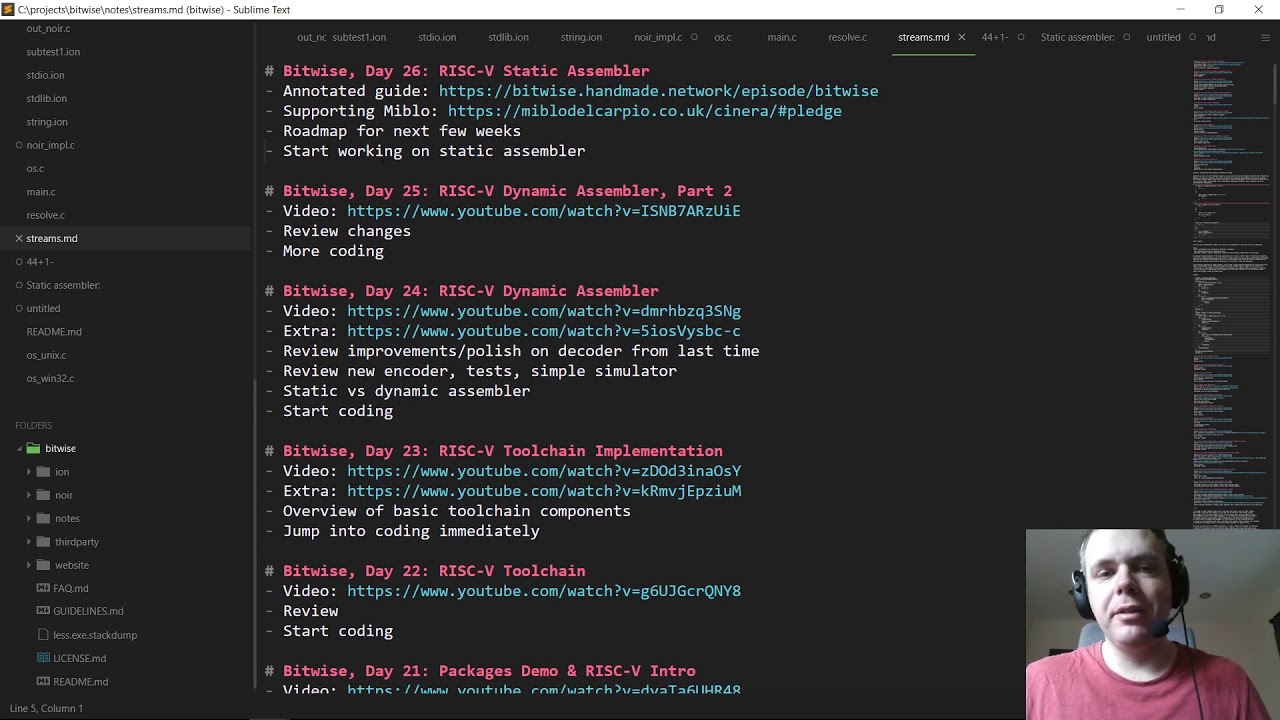Switch to the stdlib.ion tab
1280x720 pixels.
pos(508,37)
